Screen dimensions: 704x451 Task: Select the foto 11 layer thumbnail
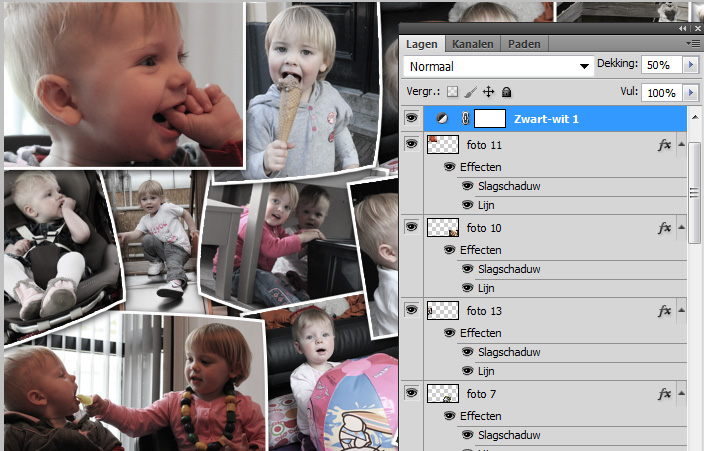point(443,145)
